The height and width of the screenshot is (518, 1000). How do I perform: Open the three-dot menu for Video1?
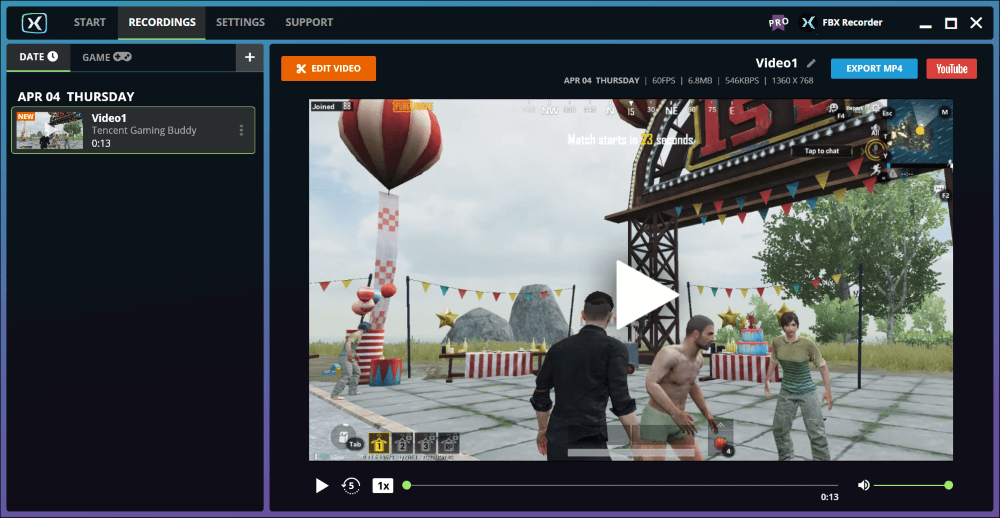pos(241,130)
